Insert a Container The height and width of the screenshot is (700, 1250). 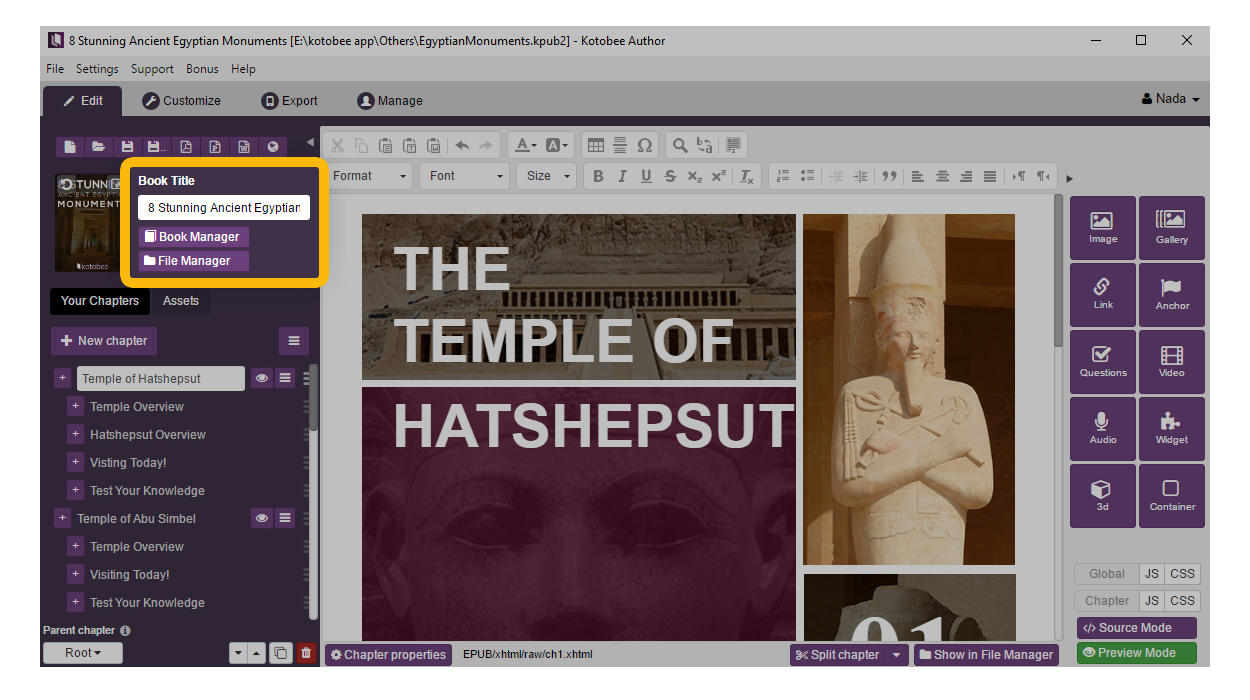[1172, 495]
